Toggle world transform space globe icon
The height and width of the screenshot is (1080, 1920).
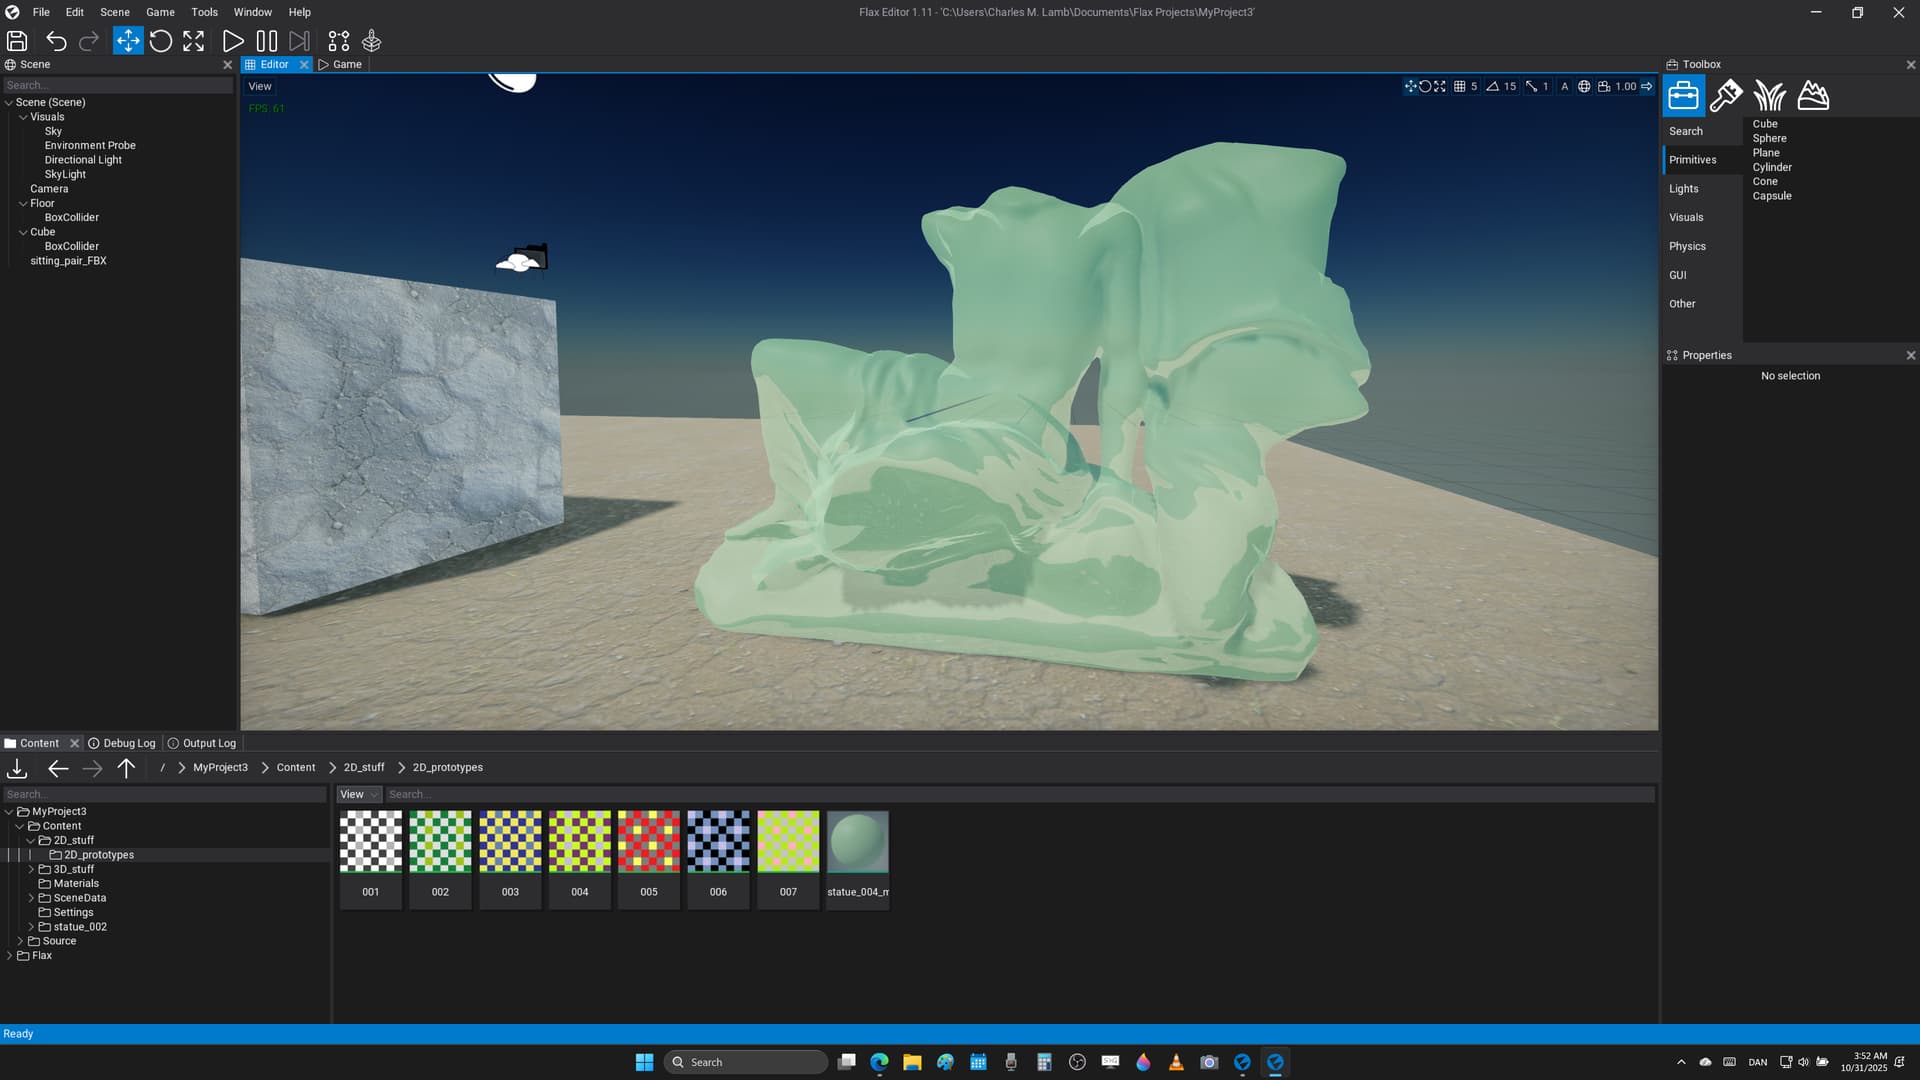[x=1584, y=87]
